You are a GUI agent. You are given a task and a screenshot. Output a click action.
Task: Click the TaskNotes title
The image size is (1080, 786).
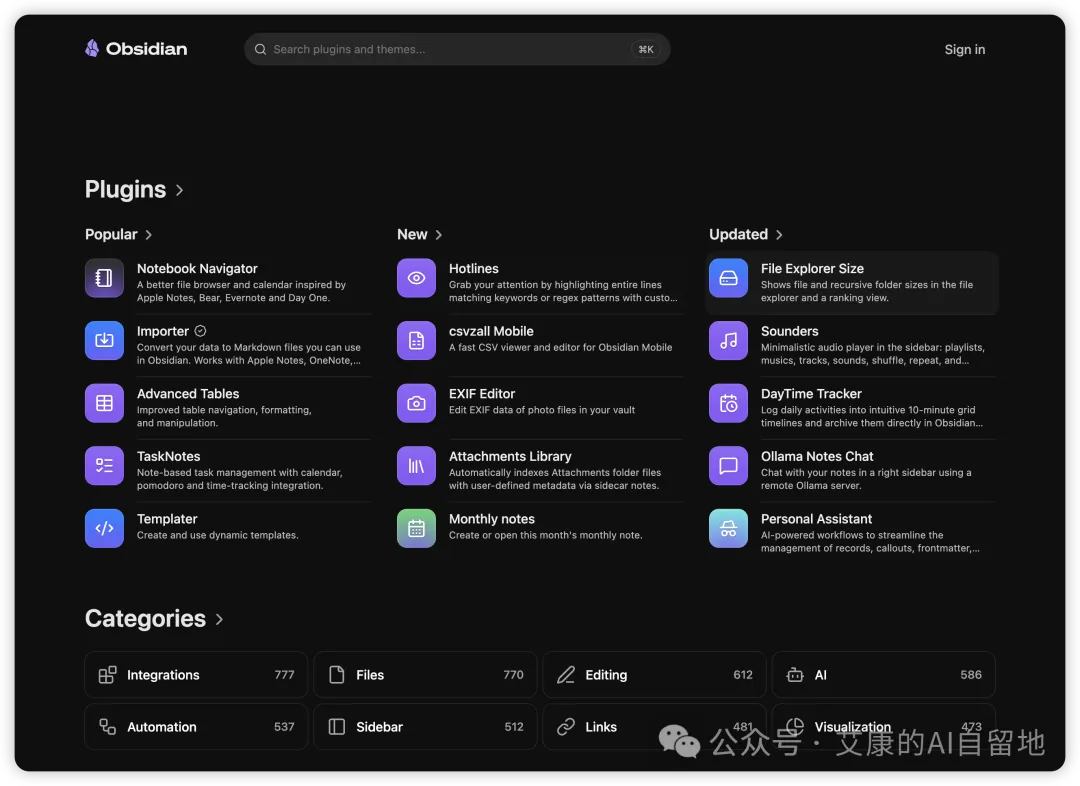coord(169,457)
